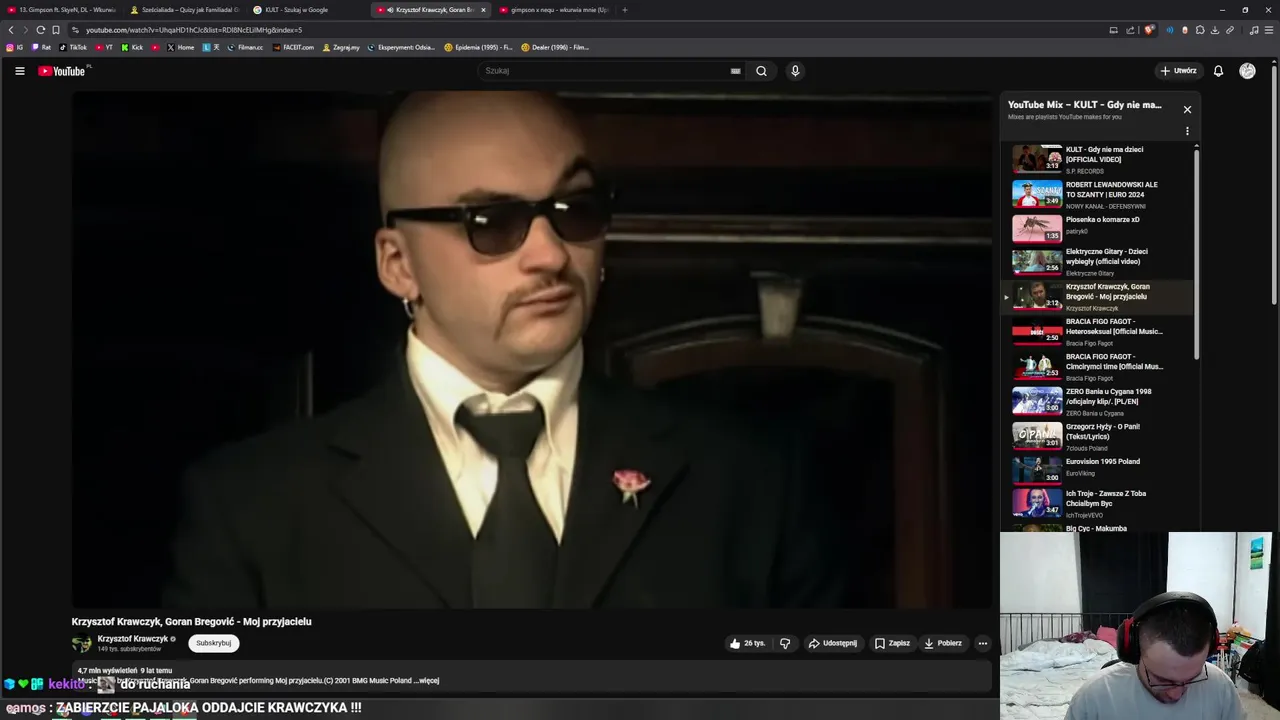Switch to the Gimpson ft. SkyeN tab
Image resolution: width=1280 pixels, height=720 pixels.
point(62,10)
